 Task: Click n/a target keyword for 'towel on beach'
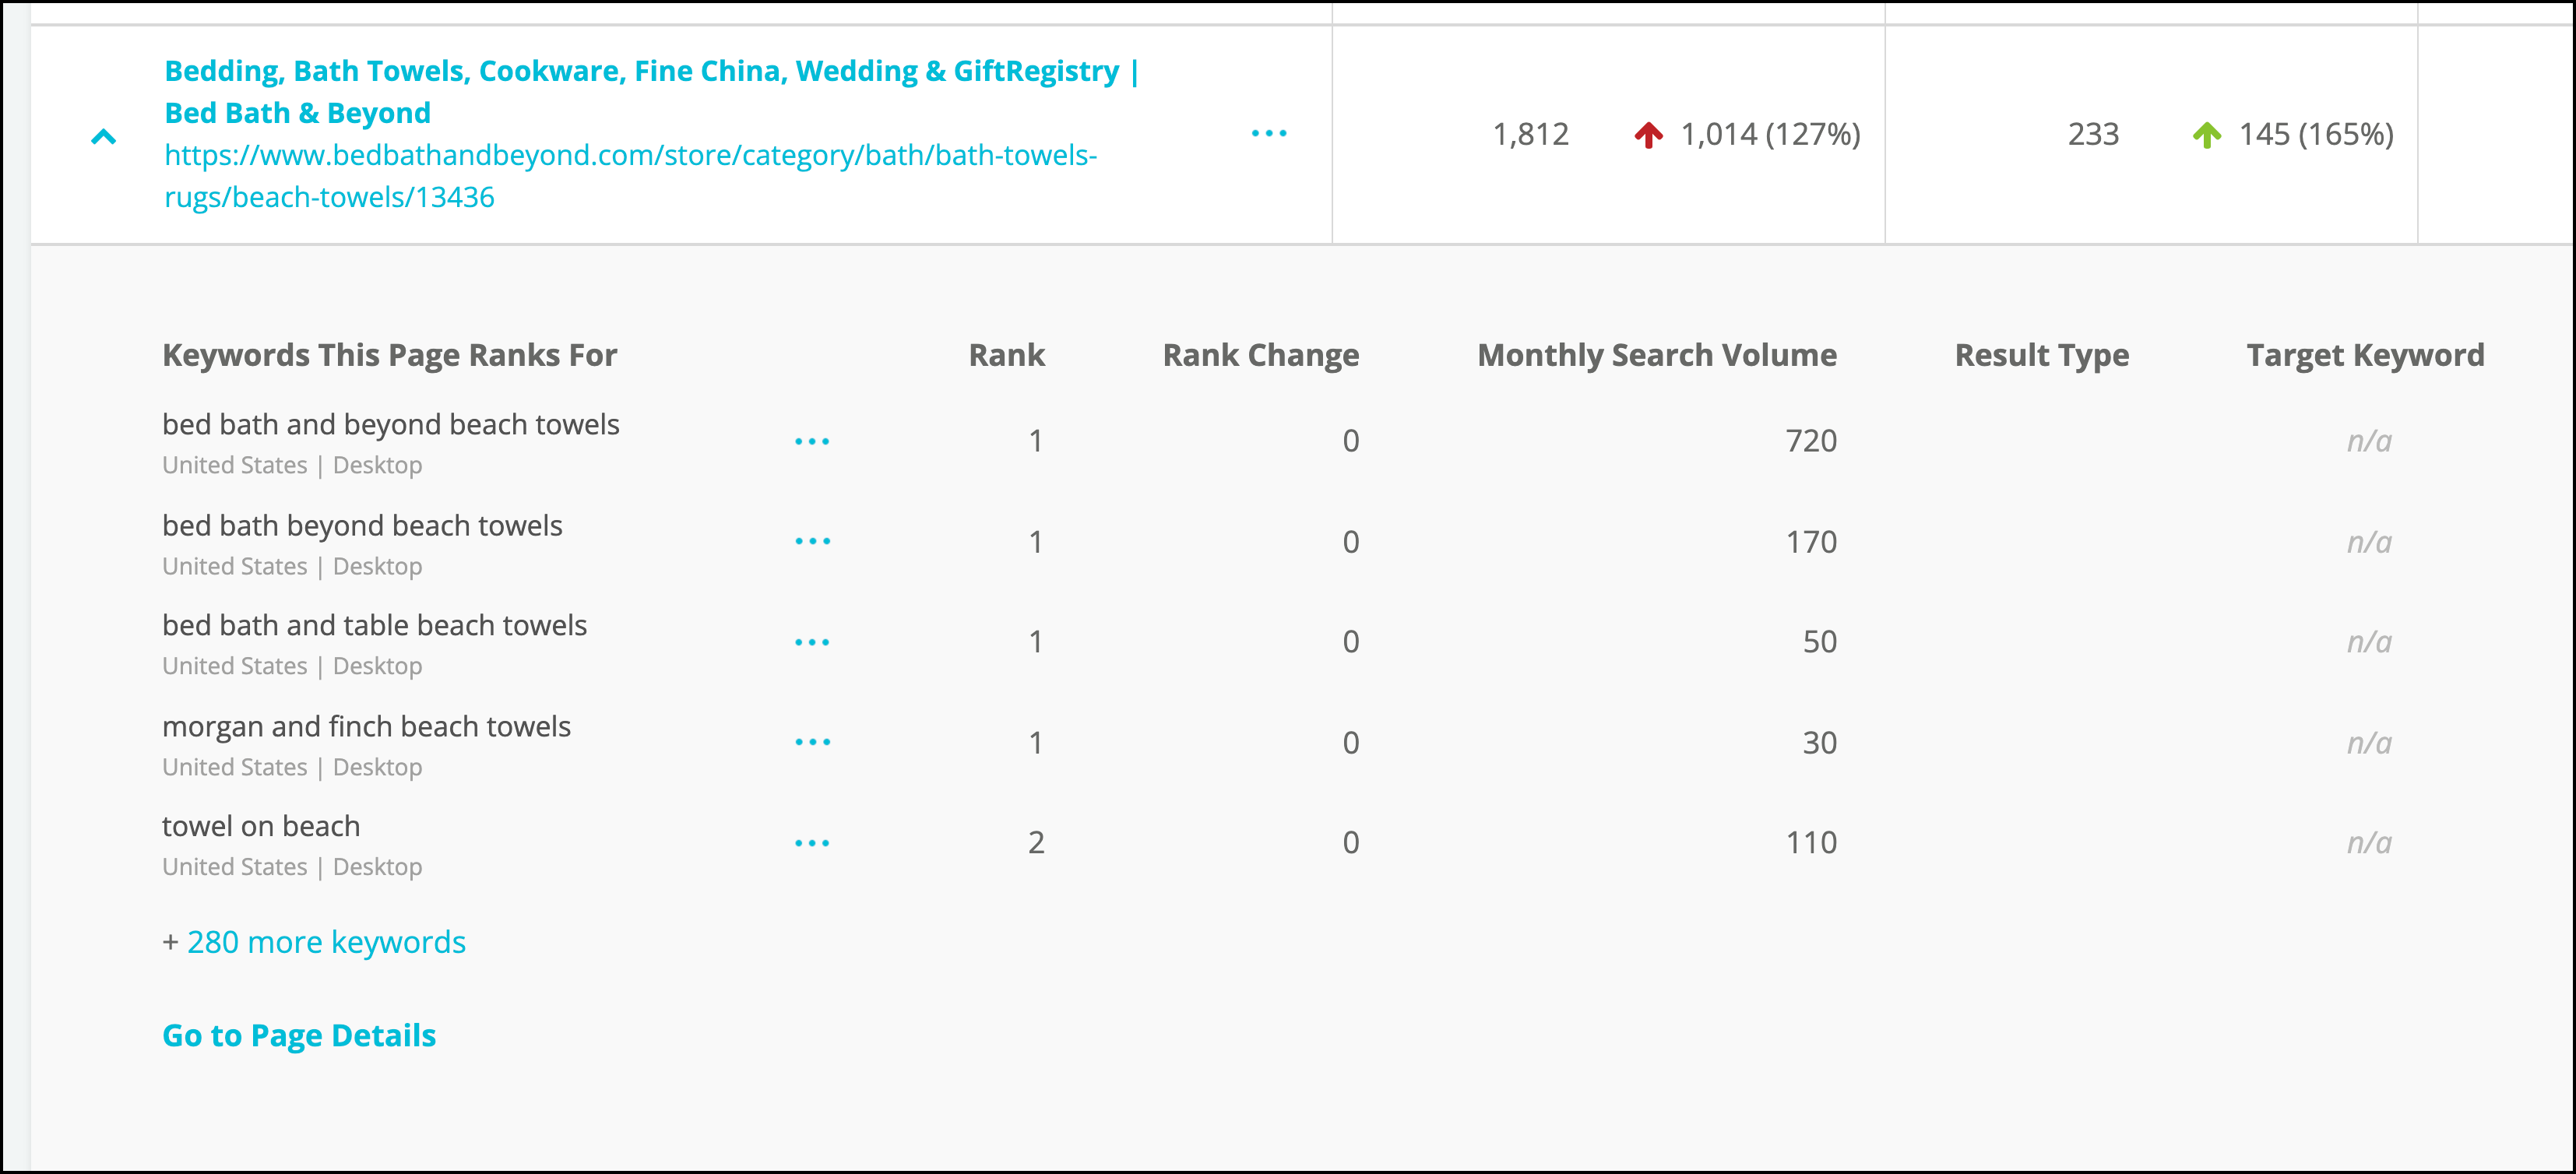[x=2369, y=842]
